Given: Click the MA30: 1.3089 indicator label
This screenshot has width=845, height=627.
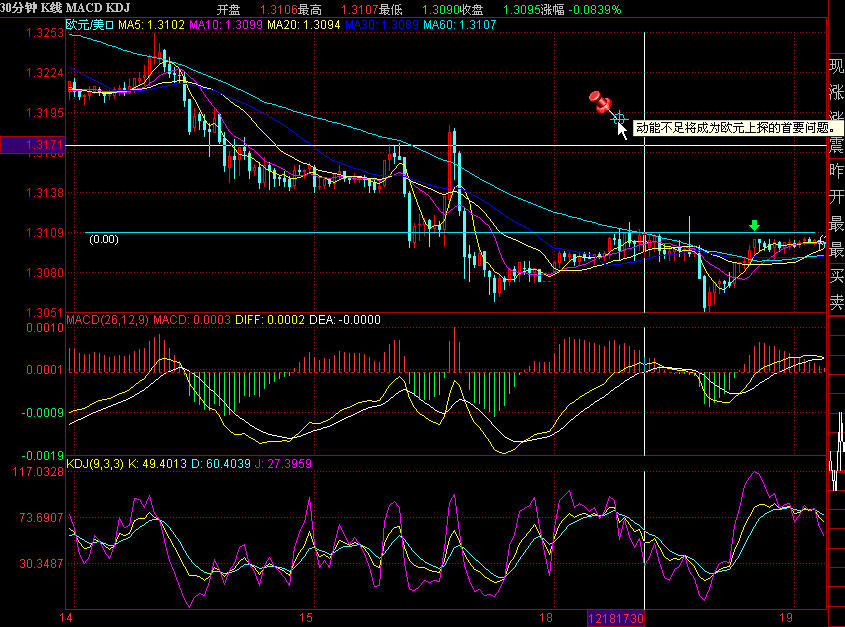Looking at the screenshot, I should pos(382,25).
